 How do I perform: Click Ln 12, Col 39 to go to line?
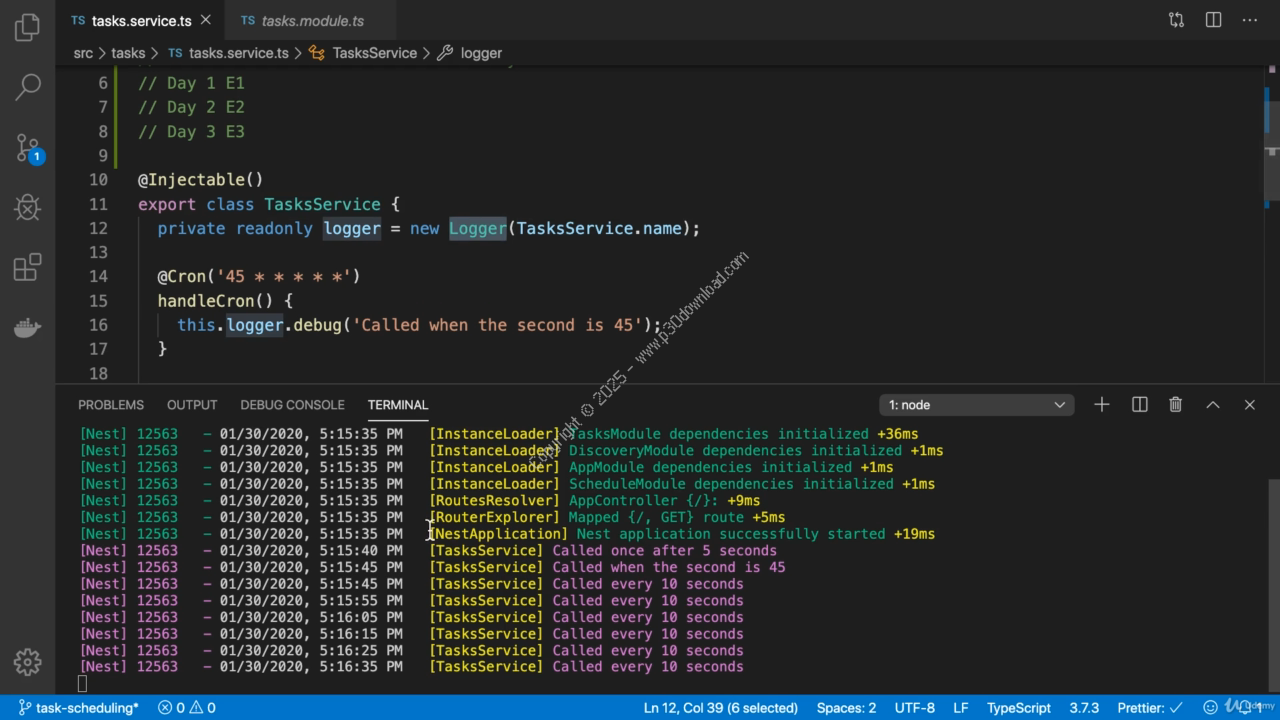pos(720,707)
